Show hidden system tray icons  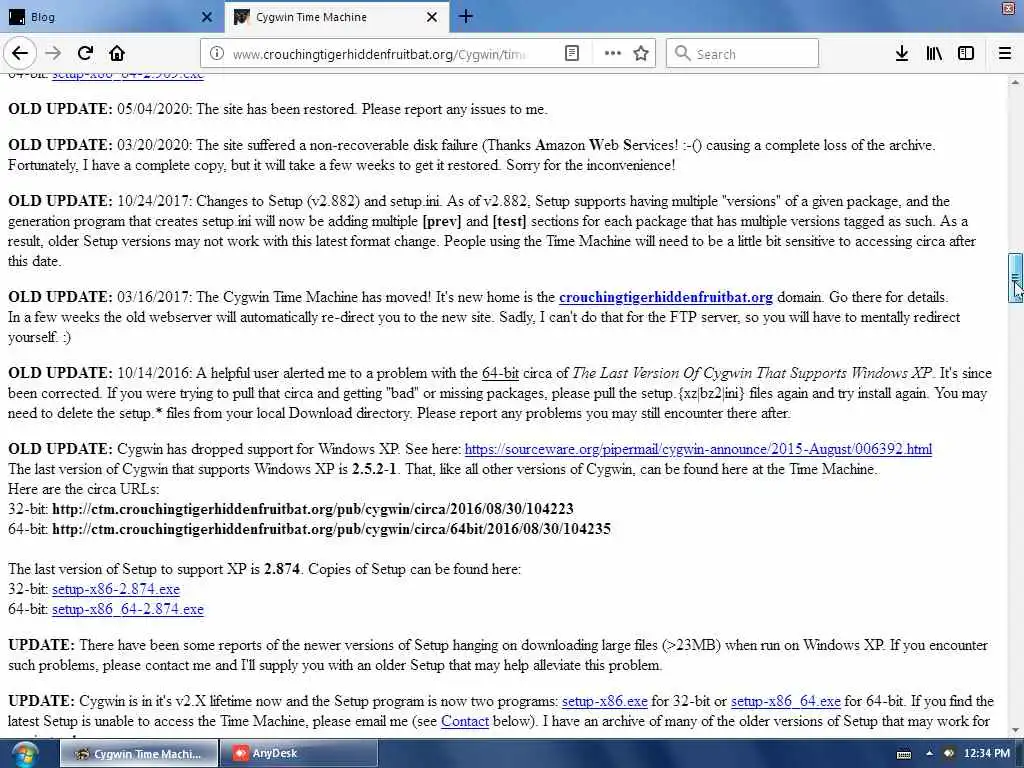[929, 754]
